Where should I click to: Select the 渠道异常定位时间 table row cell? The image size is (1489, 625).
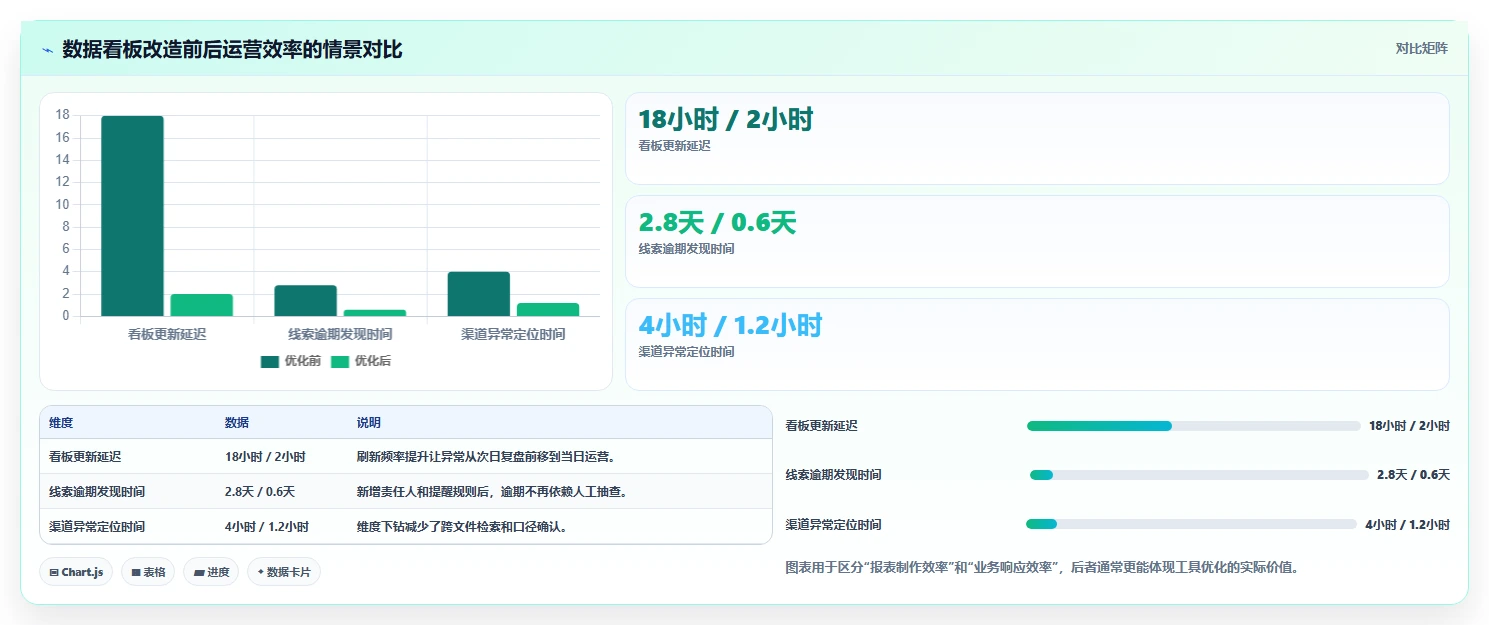[97, 527]
